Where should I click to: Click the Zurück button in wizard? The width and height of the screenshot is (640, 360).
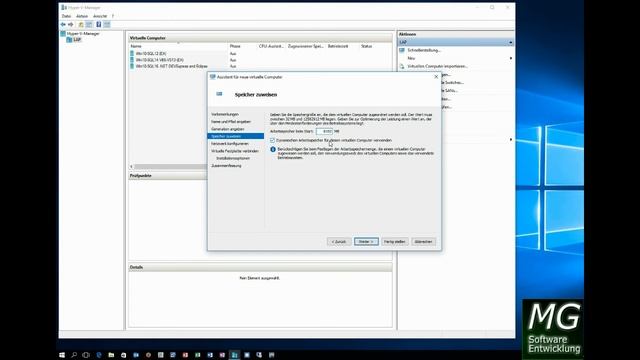pos(339,242)
